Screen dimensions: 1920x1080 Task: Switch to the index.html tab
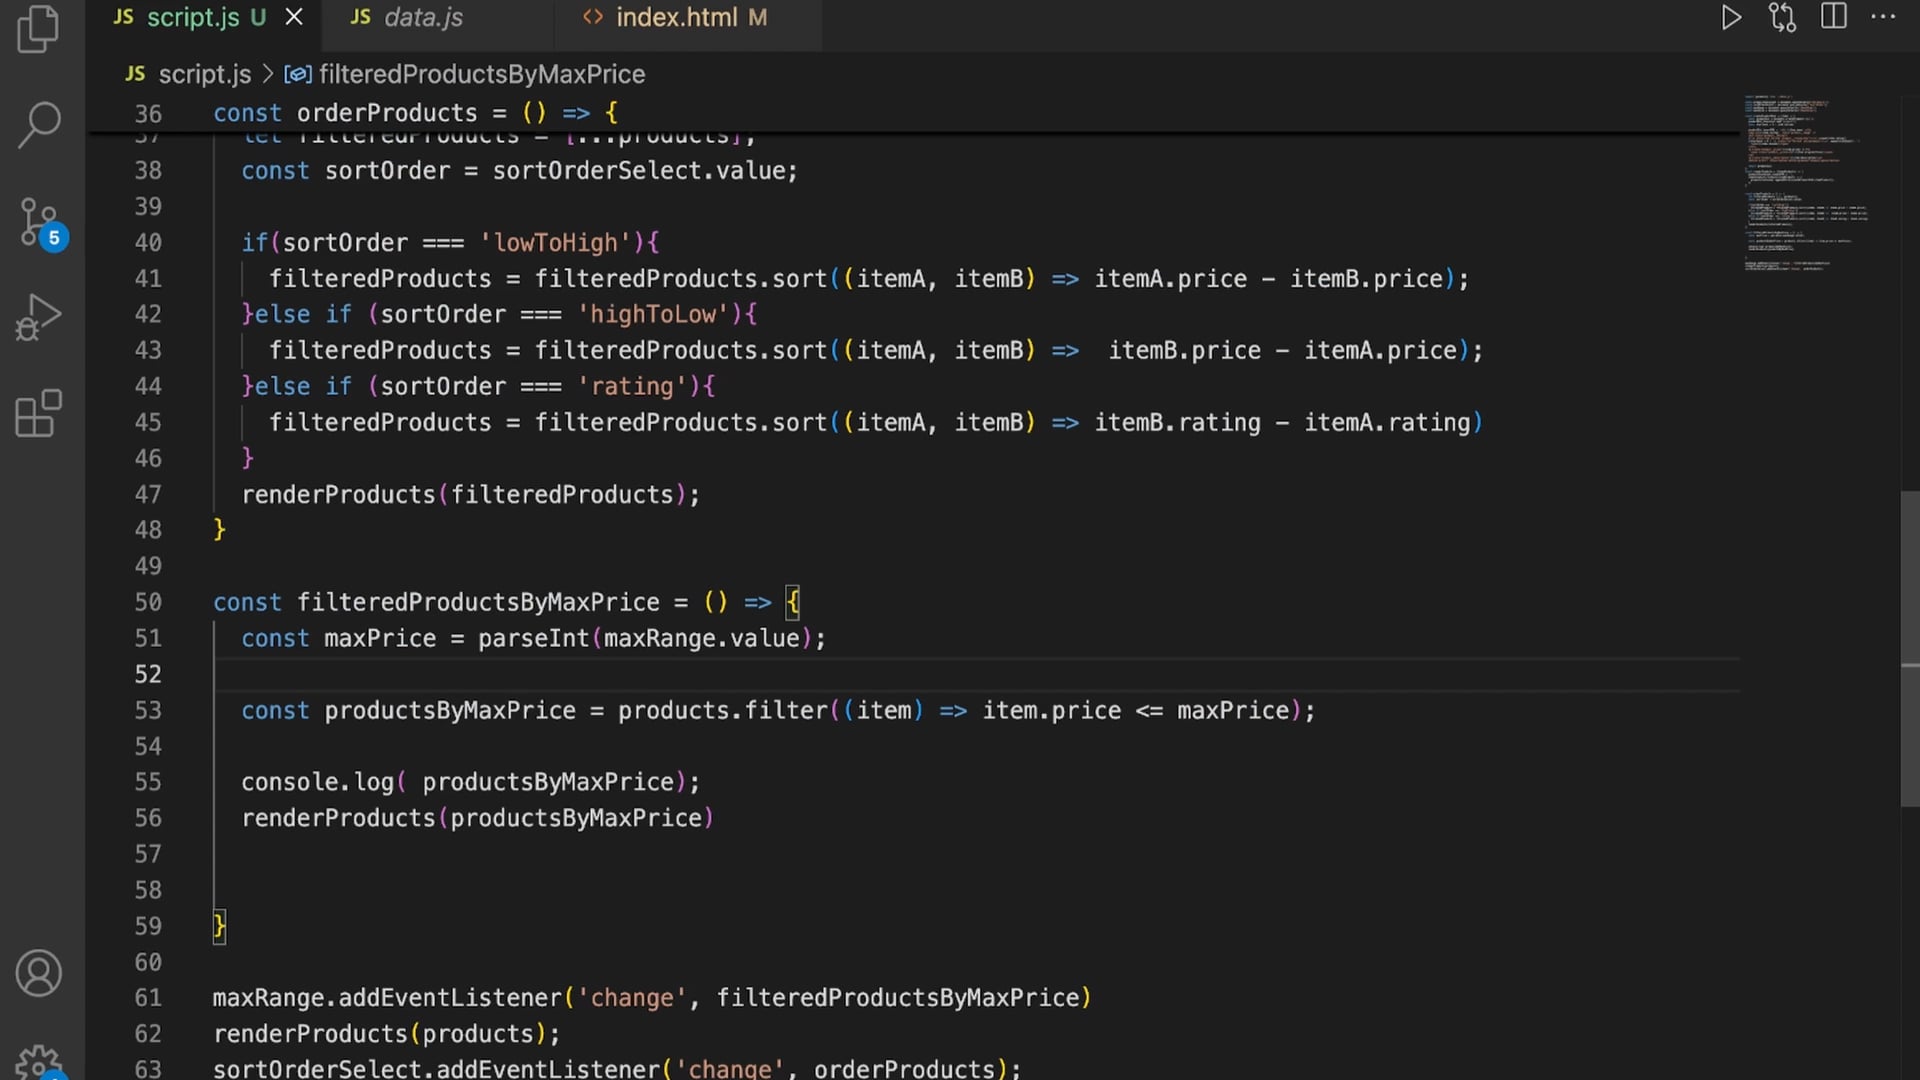[x=676, y=17]
